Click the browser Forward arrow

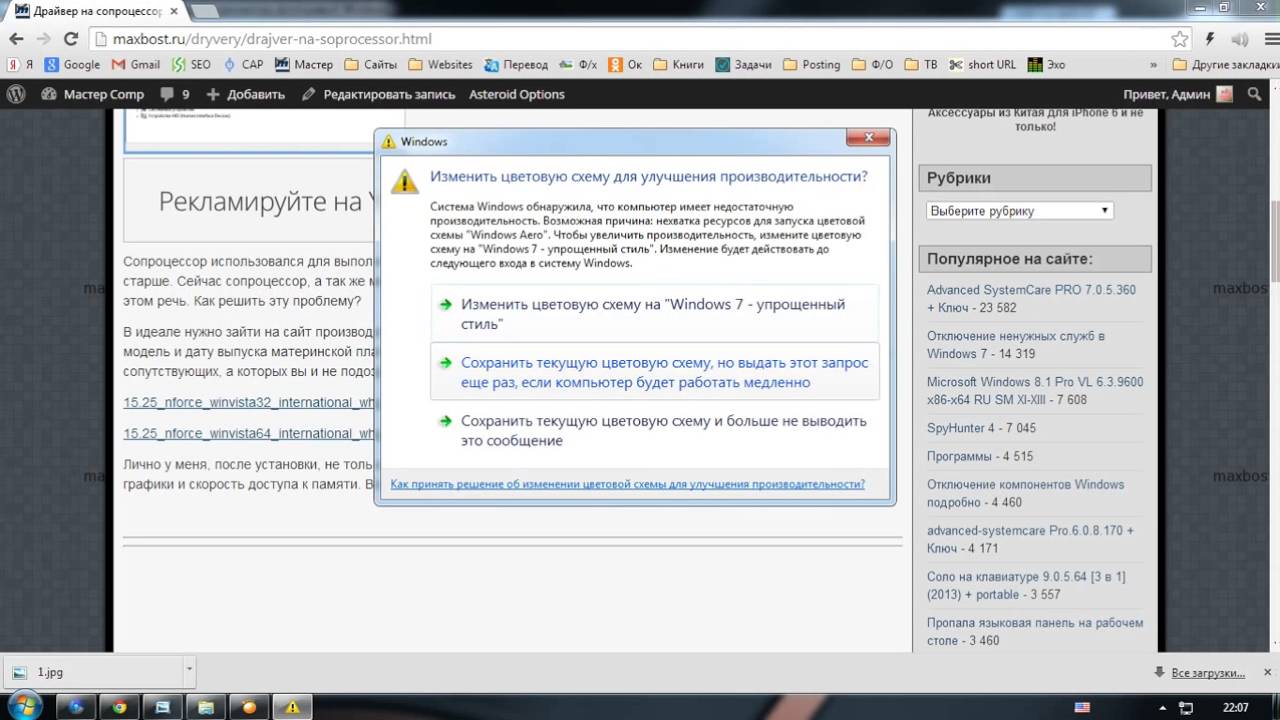43,39
